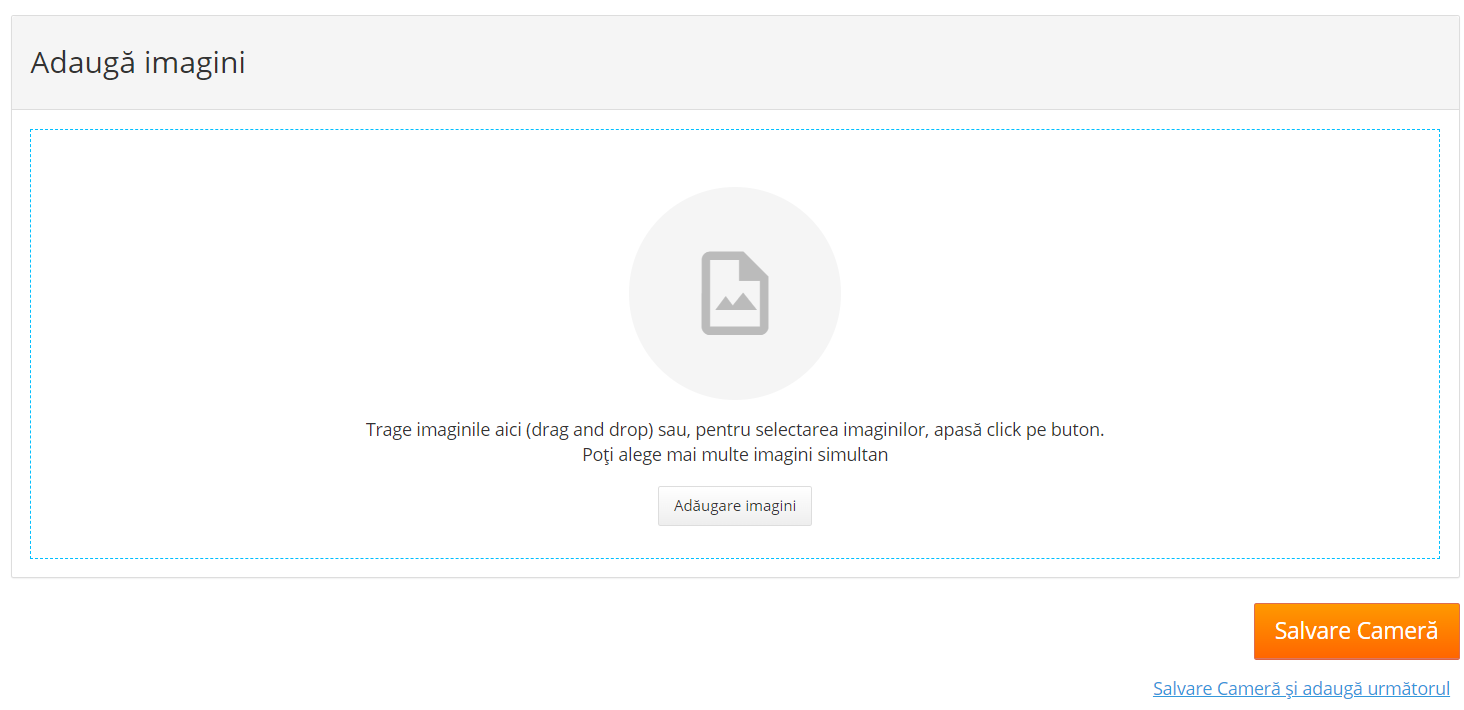The height and width of the screenshot is (710, 1464).
Task: Click the Poți alege mai multe imagini text
Action: click(735, 455)
